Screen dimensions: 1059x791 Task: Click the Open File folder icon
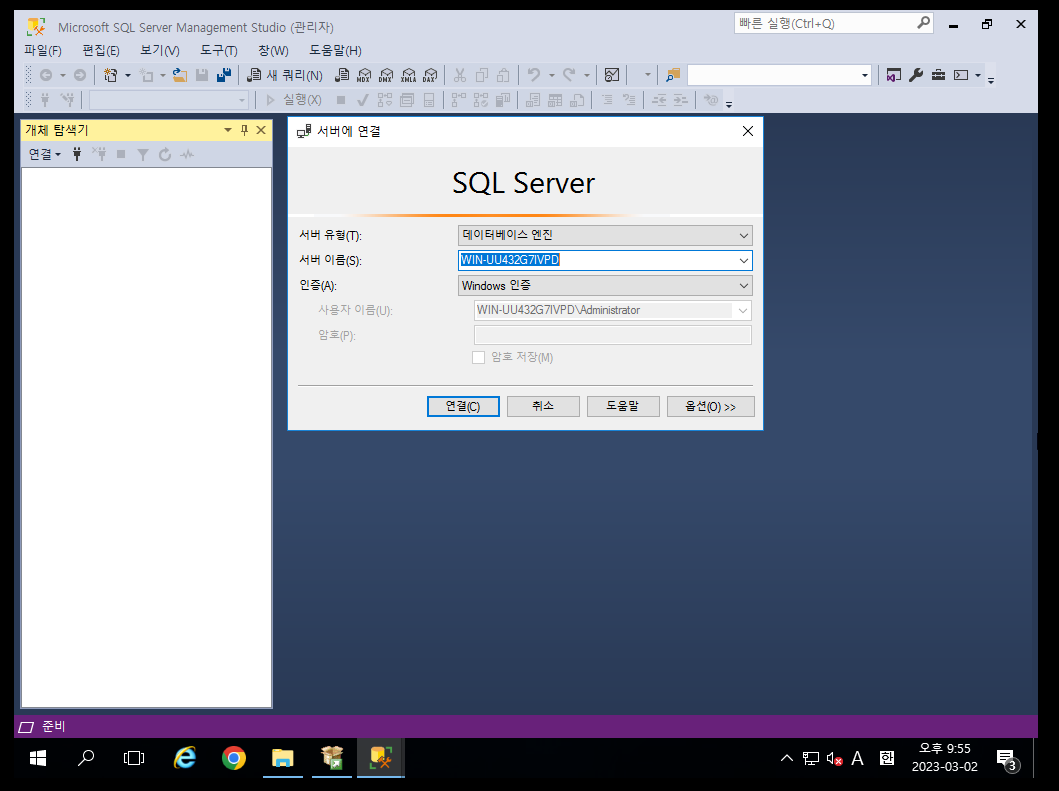coord(180,75)
